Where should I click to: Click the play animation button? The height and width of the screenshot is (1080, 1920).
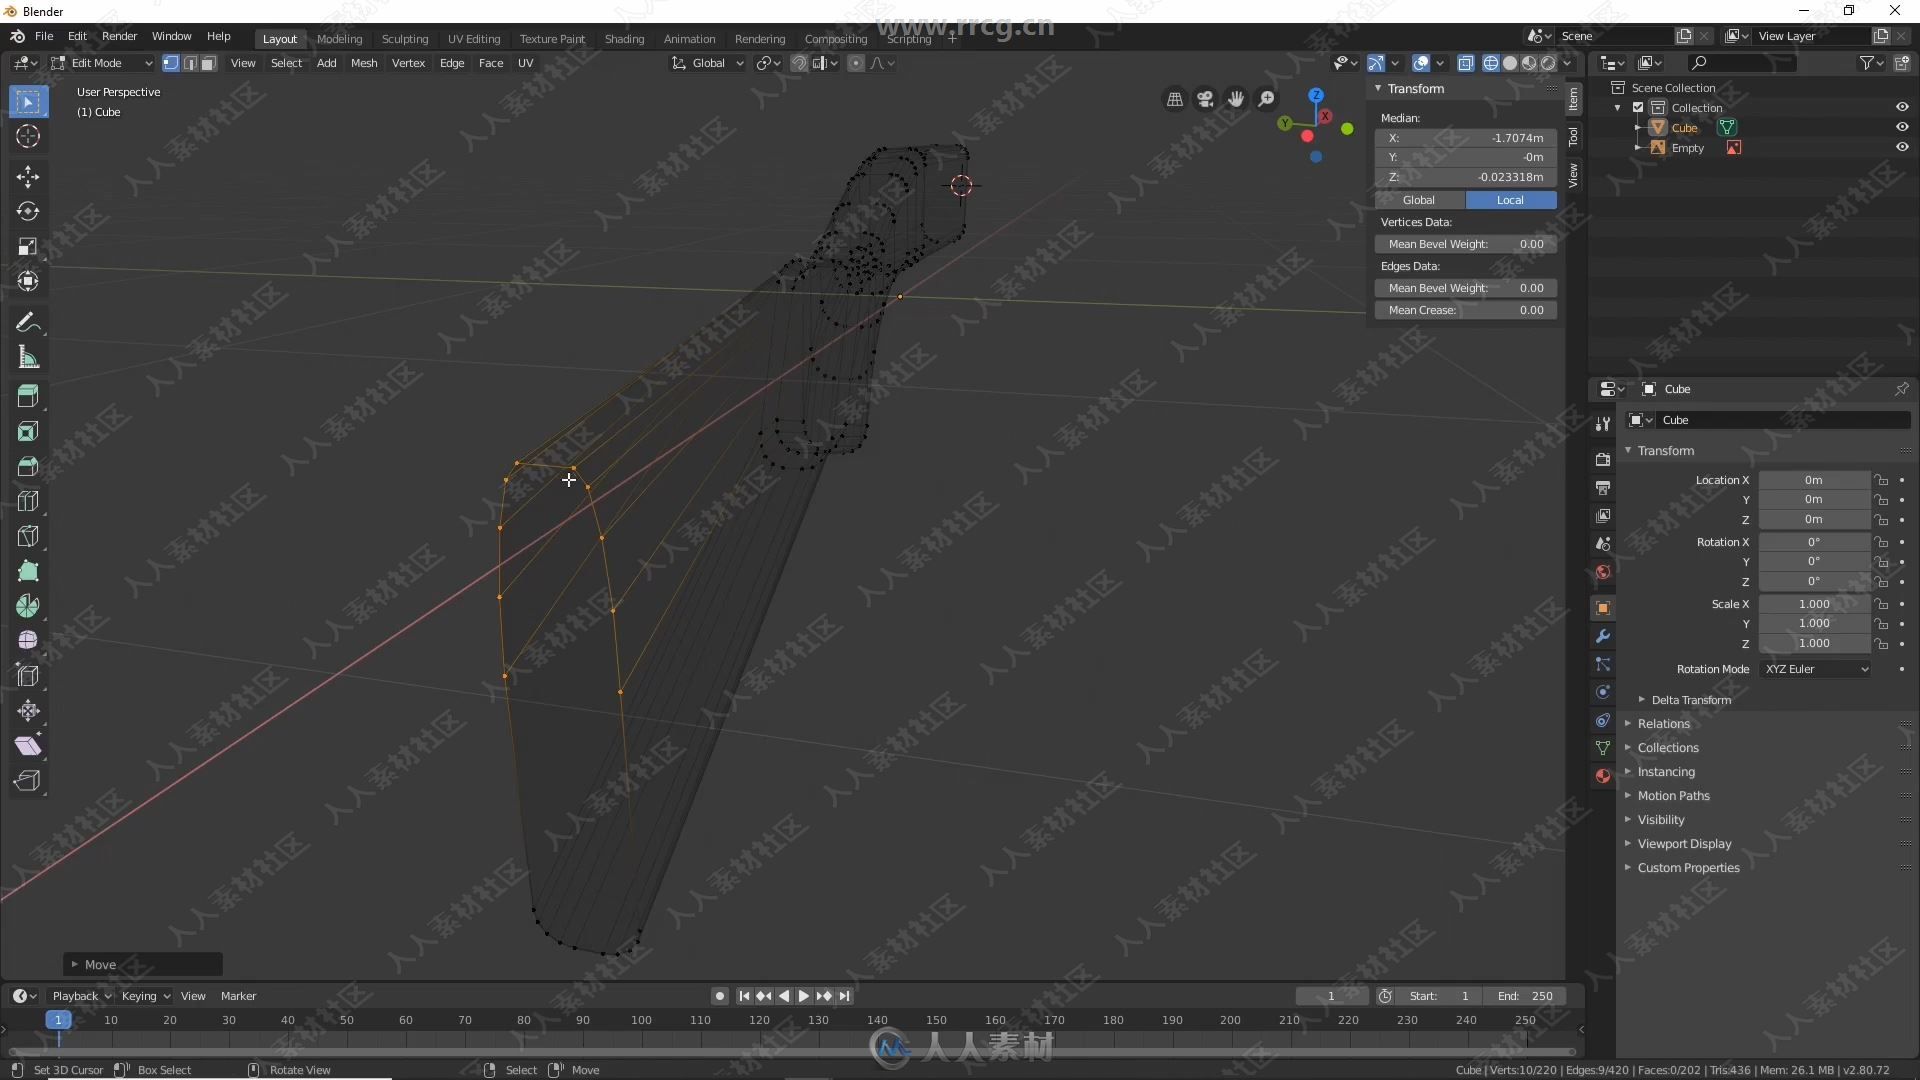(803, 996)
